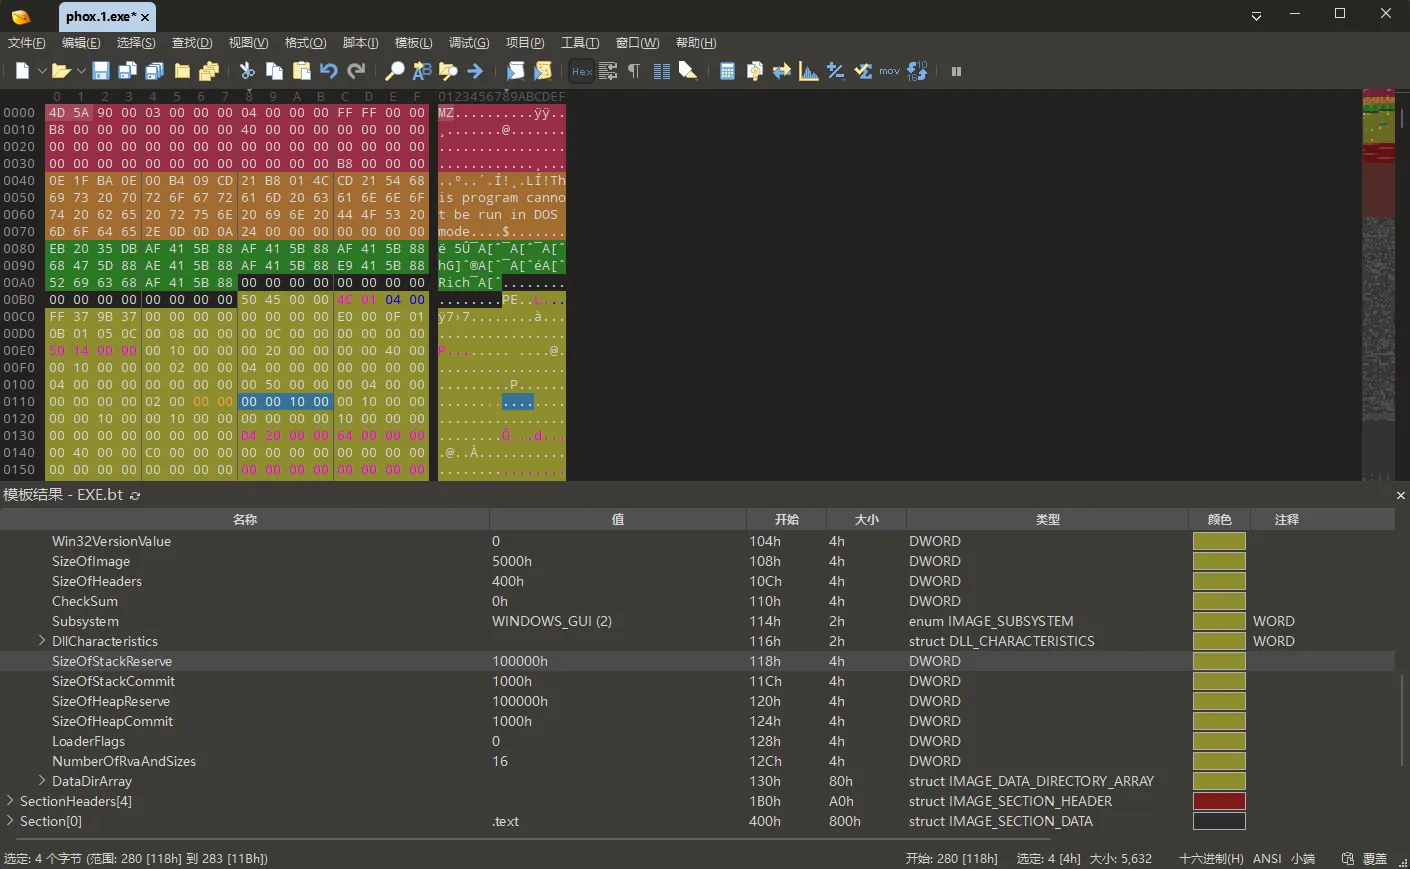The width and height of the screenshot is (1410, 869).
Task: Open the 查找(D) menu
Action: [192, 43]
